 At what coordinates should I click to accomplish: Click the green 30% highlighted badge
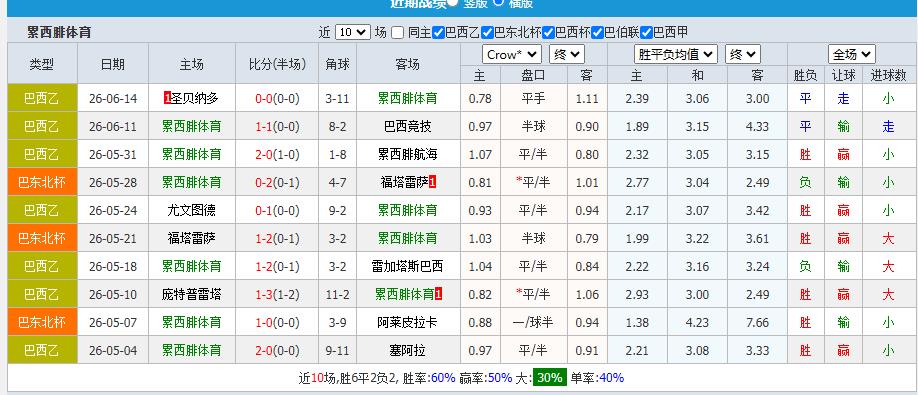(550, 377)
